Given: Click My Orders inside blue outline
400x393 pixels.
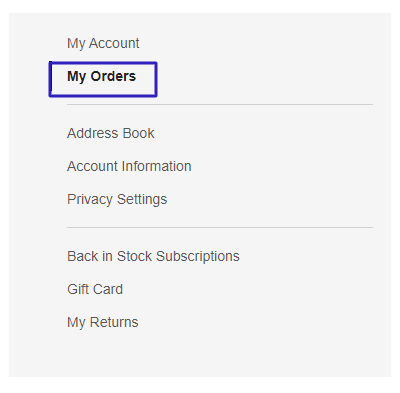Looking at the screenshot, I should [x=102, y=77].
